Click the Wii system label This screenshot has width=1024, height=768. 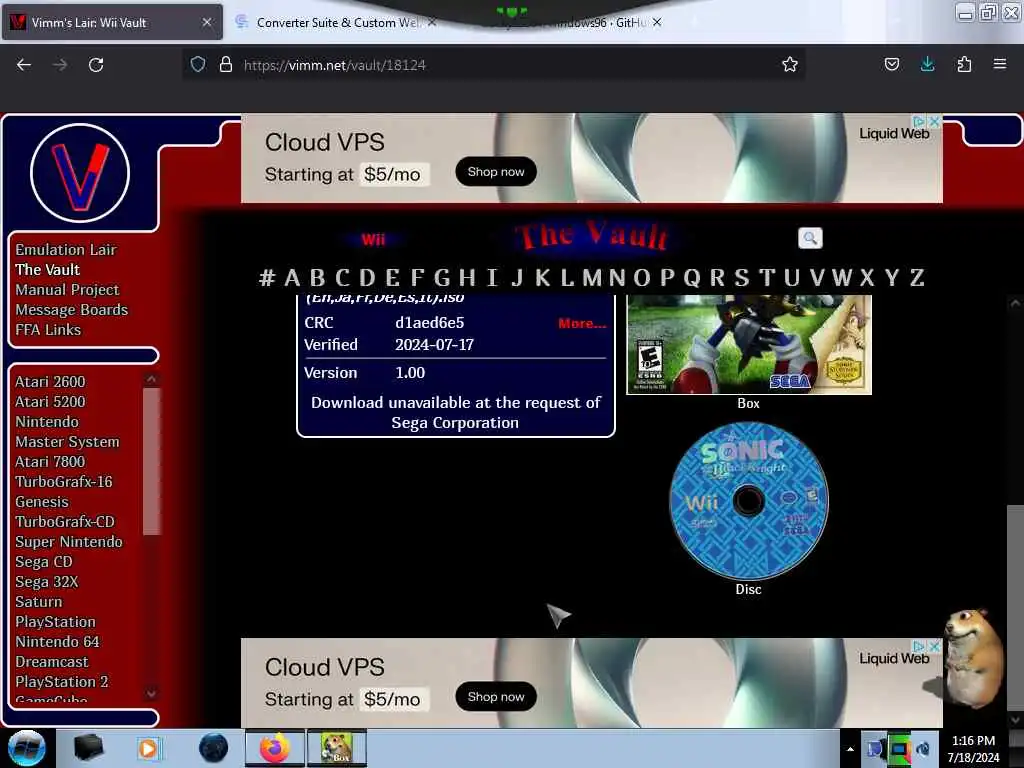pyautogui.click(x=373, y=239)
